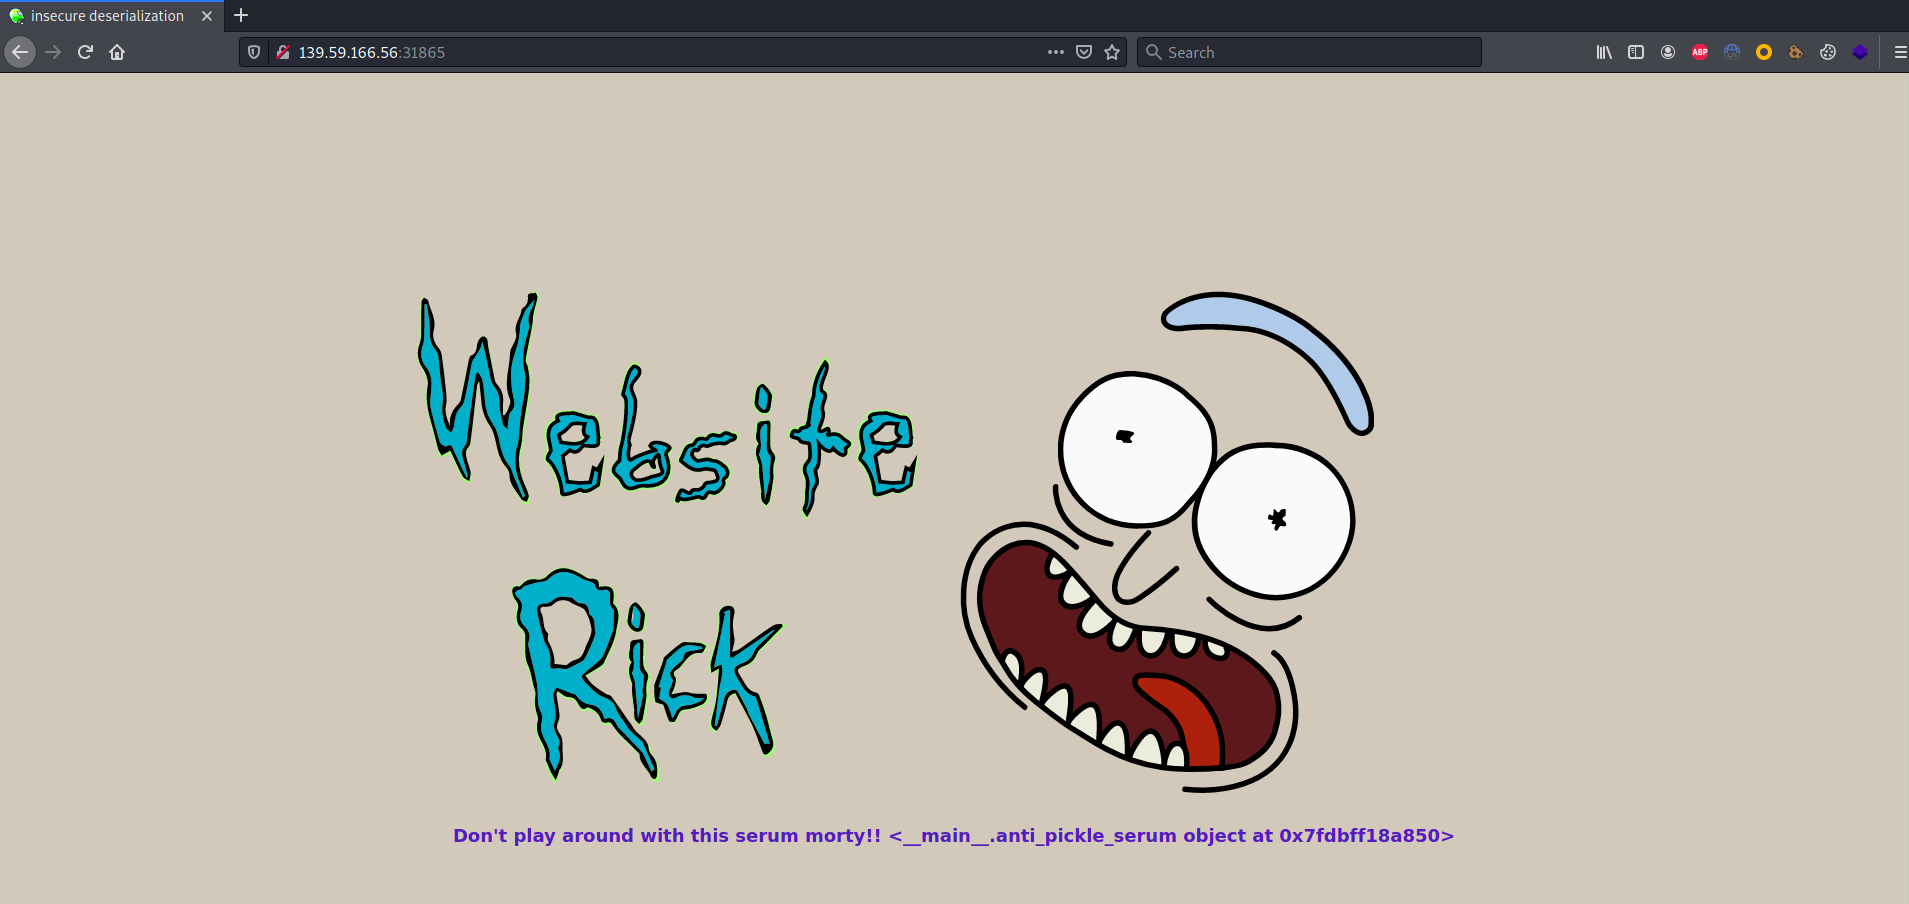Open the yellow ring extension
1909x904 pixels.
click(1764, 52)
